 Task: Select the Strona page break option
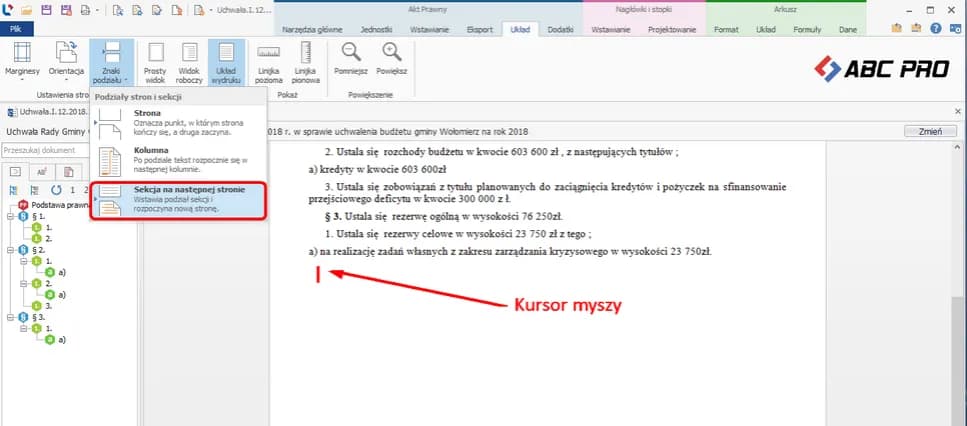point(179,123)
